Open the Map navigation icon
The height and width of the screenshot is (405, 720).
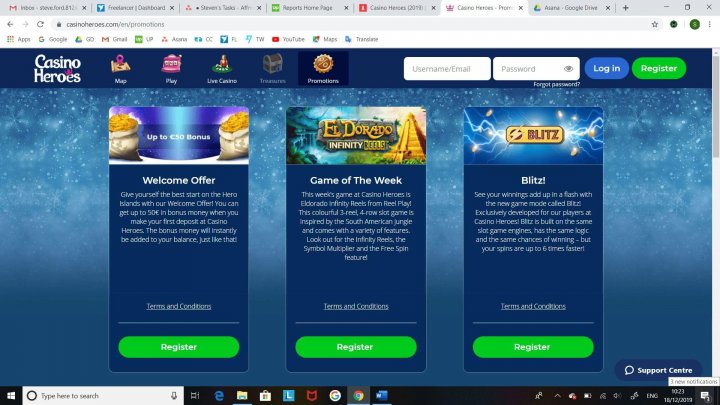tap(120, 64)
